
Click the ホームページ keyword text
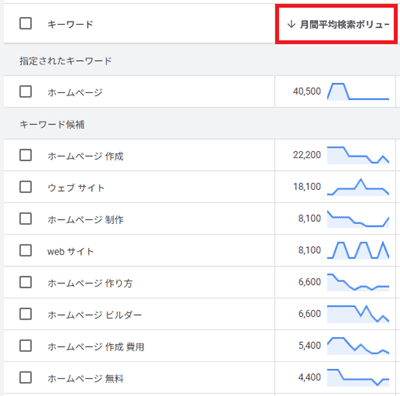pyautogui.click(x=75, y=92)
